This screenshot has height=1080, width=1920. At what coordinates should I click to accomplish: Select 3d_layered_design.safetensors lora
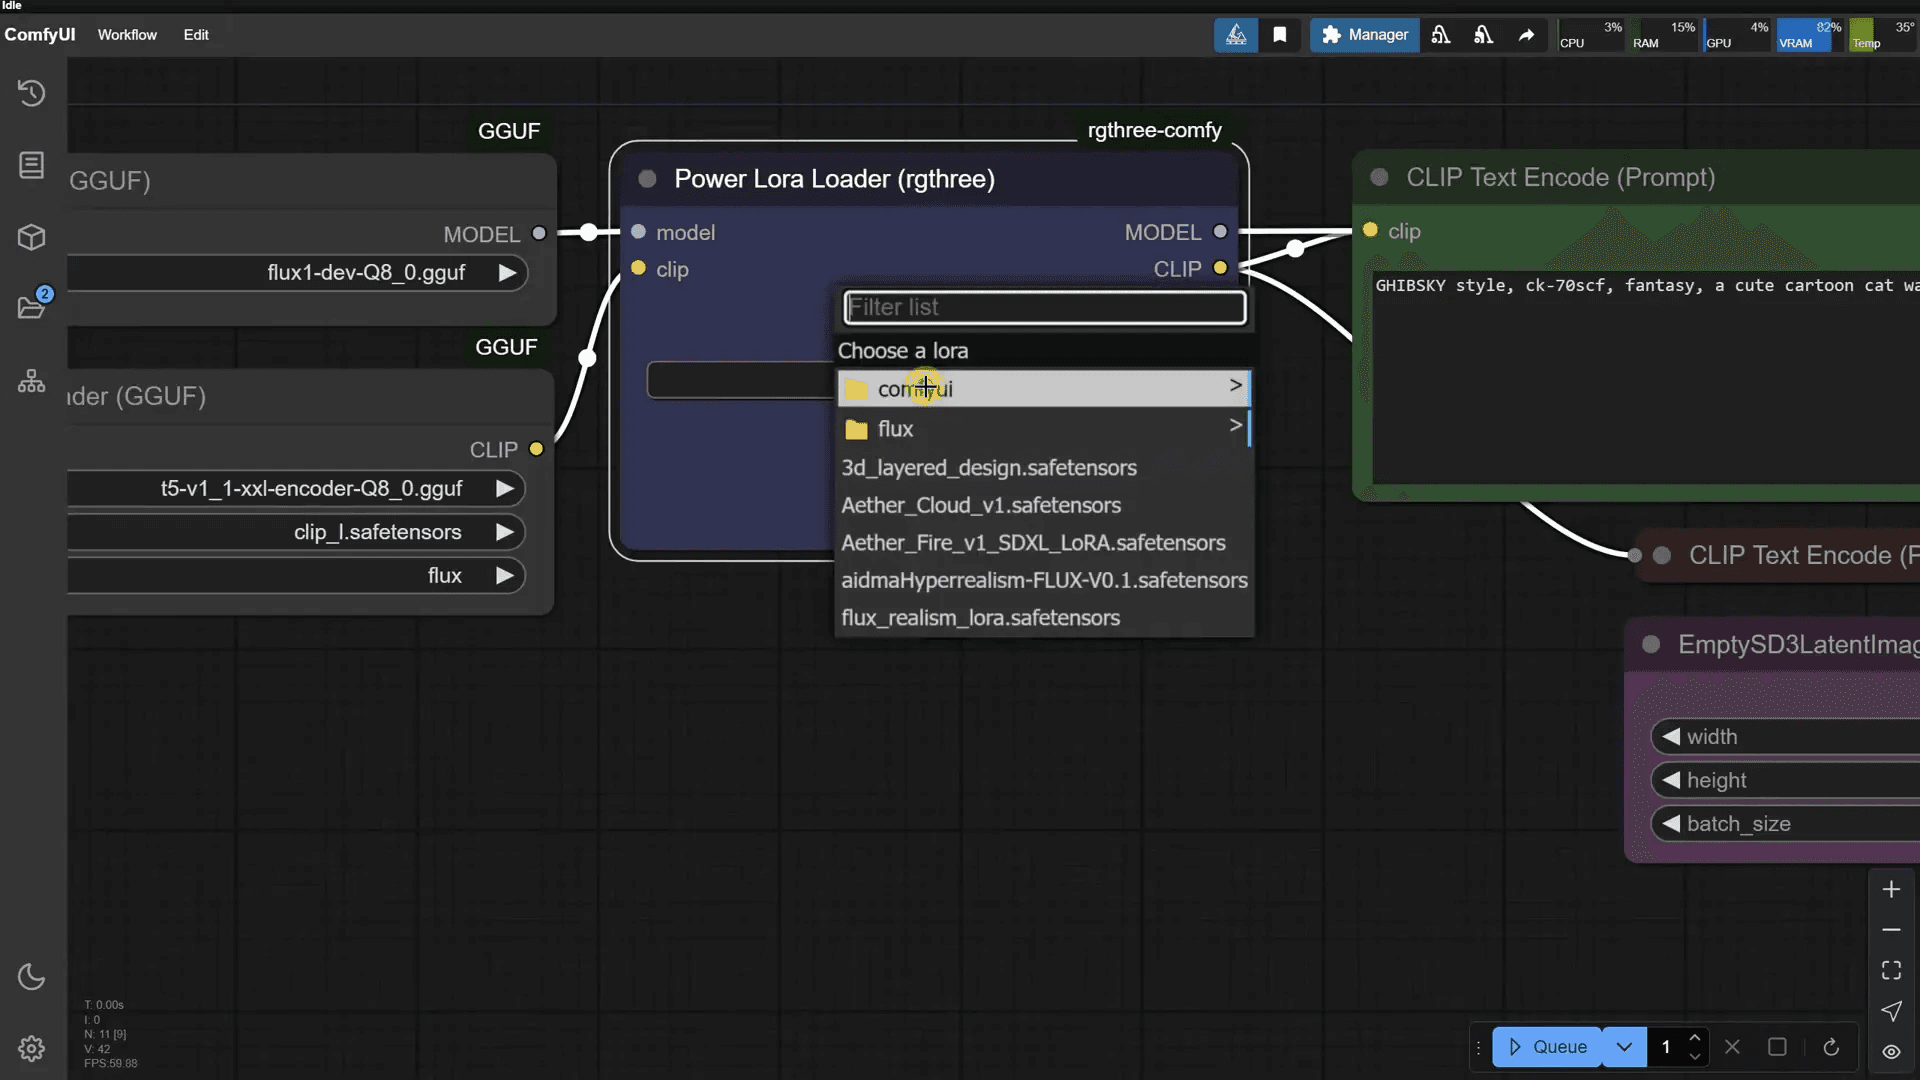pyautogui.click(x=1044, y=468)
